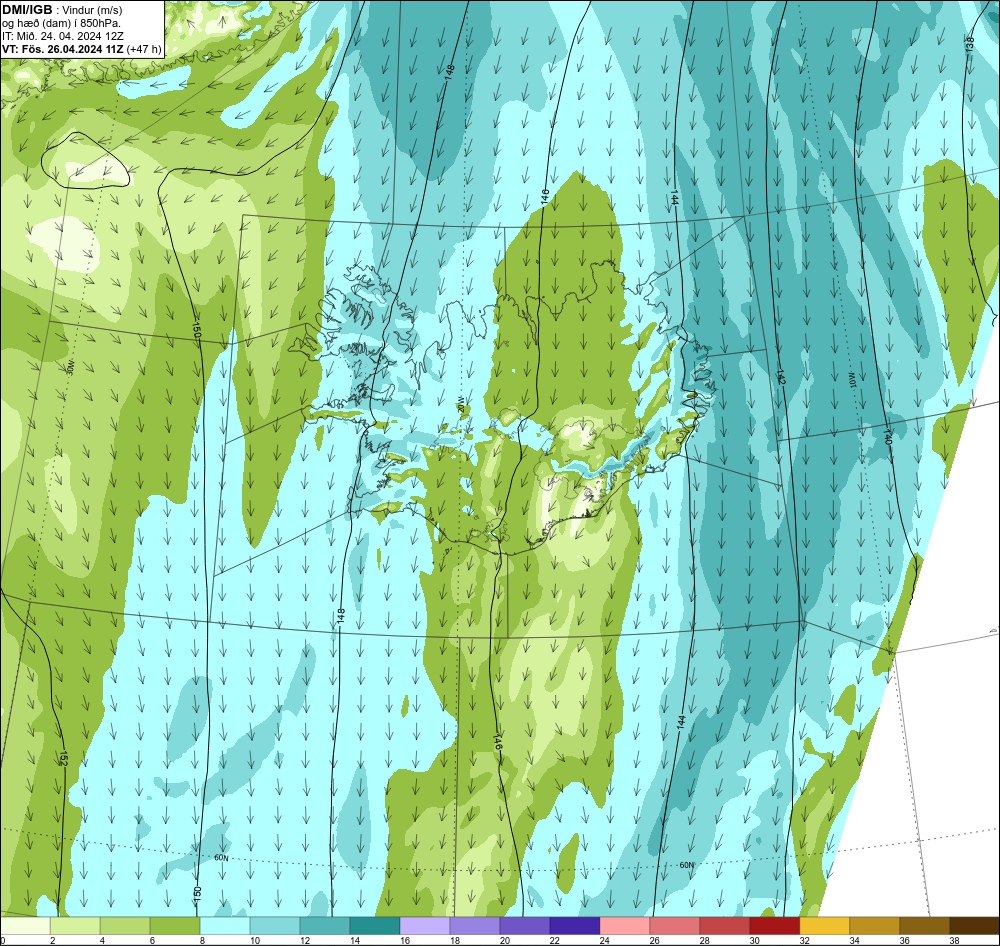Click the legend scale number 38
Screen dimensions: 1000x946
pyautogui.click(x=954, y=940)
